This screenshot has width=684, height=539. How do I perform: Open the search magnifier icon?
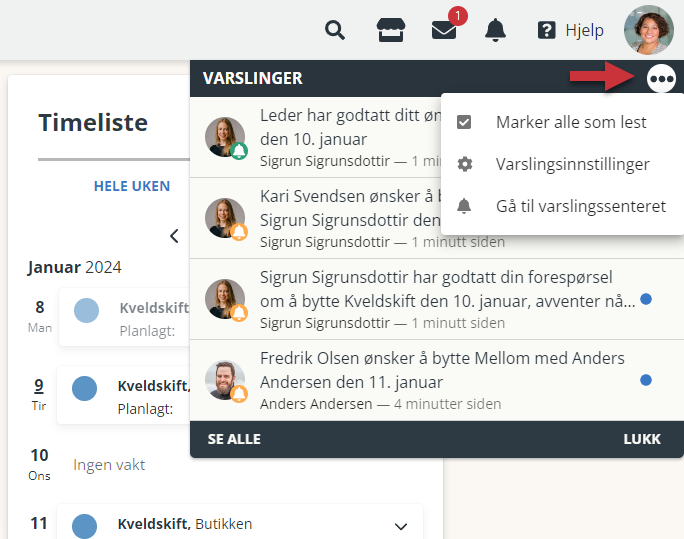[335, 30]
